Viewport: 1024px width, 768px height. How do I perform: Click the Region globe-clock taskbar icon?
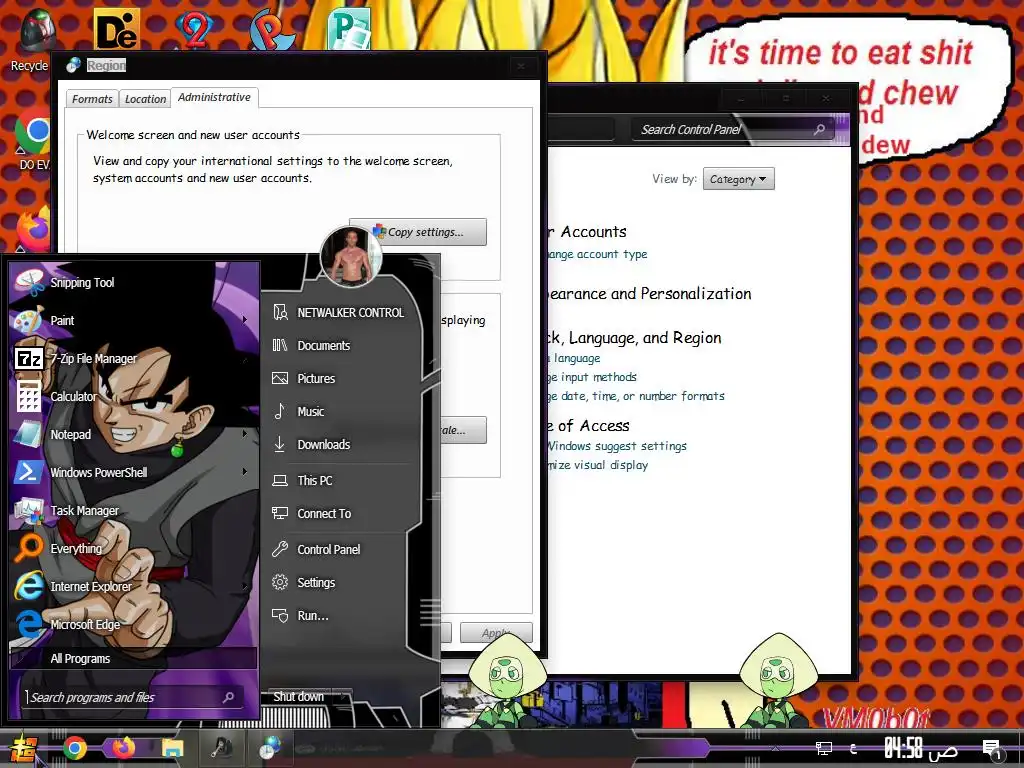pyautogui.click(x=270, y=748)
